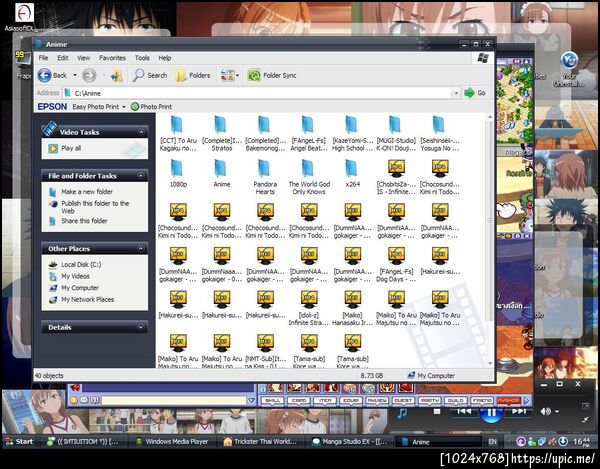Viewport: 600px width, 469px height.
Task: Open the File menu
Action: coord(43,58)
